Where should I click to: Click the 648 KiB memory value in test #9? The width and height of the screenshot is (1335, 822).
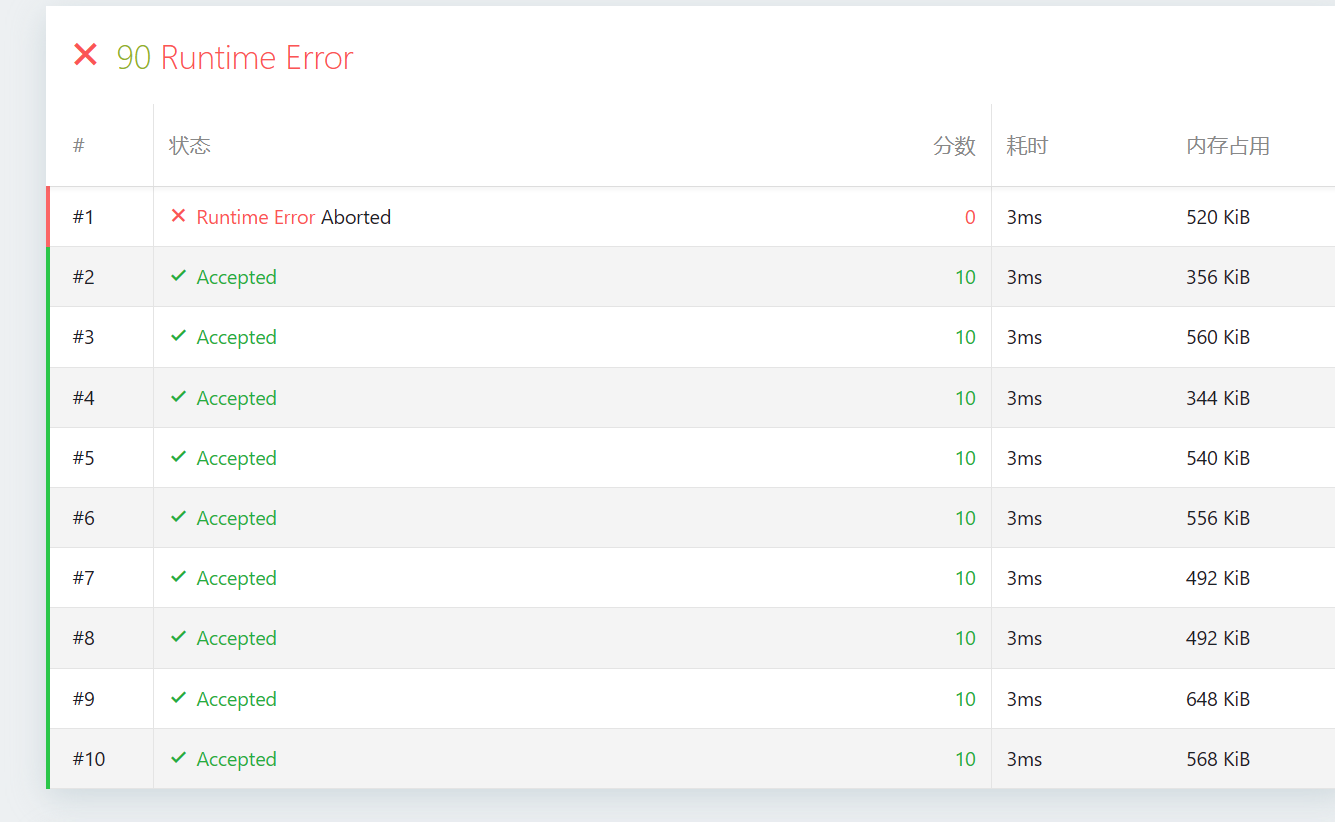coord(1218,699)
